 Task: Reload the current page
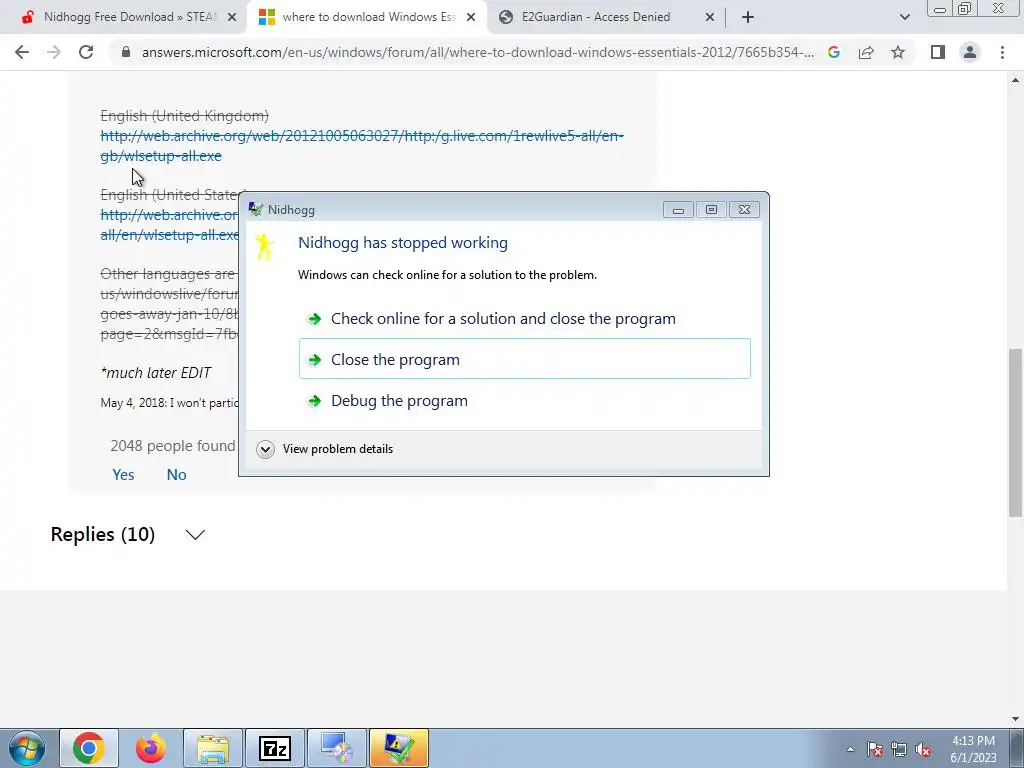[x=86, y=52]
